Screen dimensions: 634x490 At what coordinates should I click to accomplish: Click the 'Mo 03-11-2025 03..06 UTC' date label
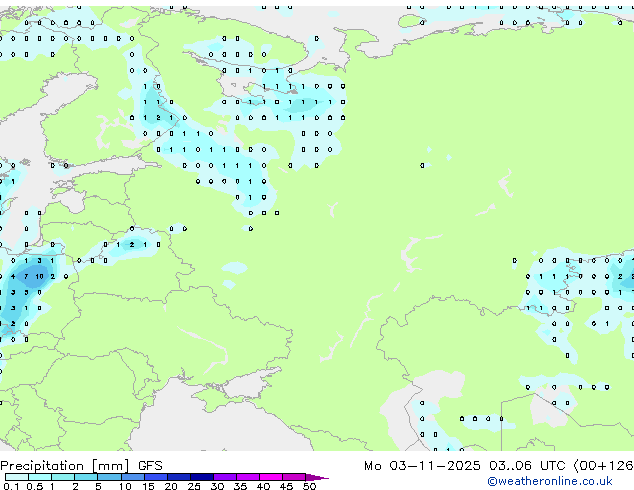coord(465,466)
